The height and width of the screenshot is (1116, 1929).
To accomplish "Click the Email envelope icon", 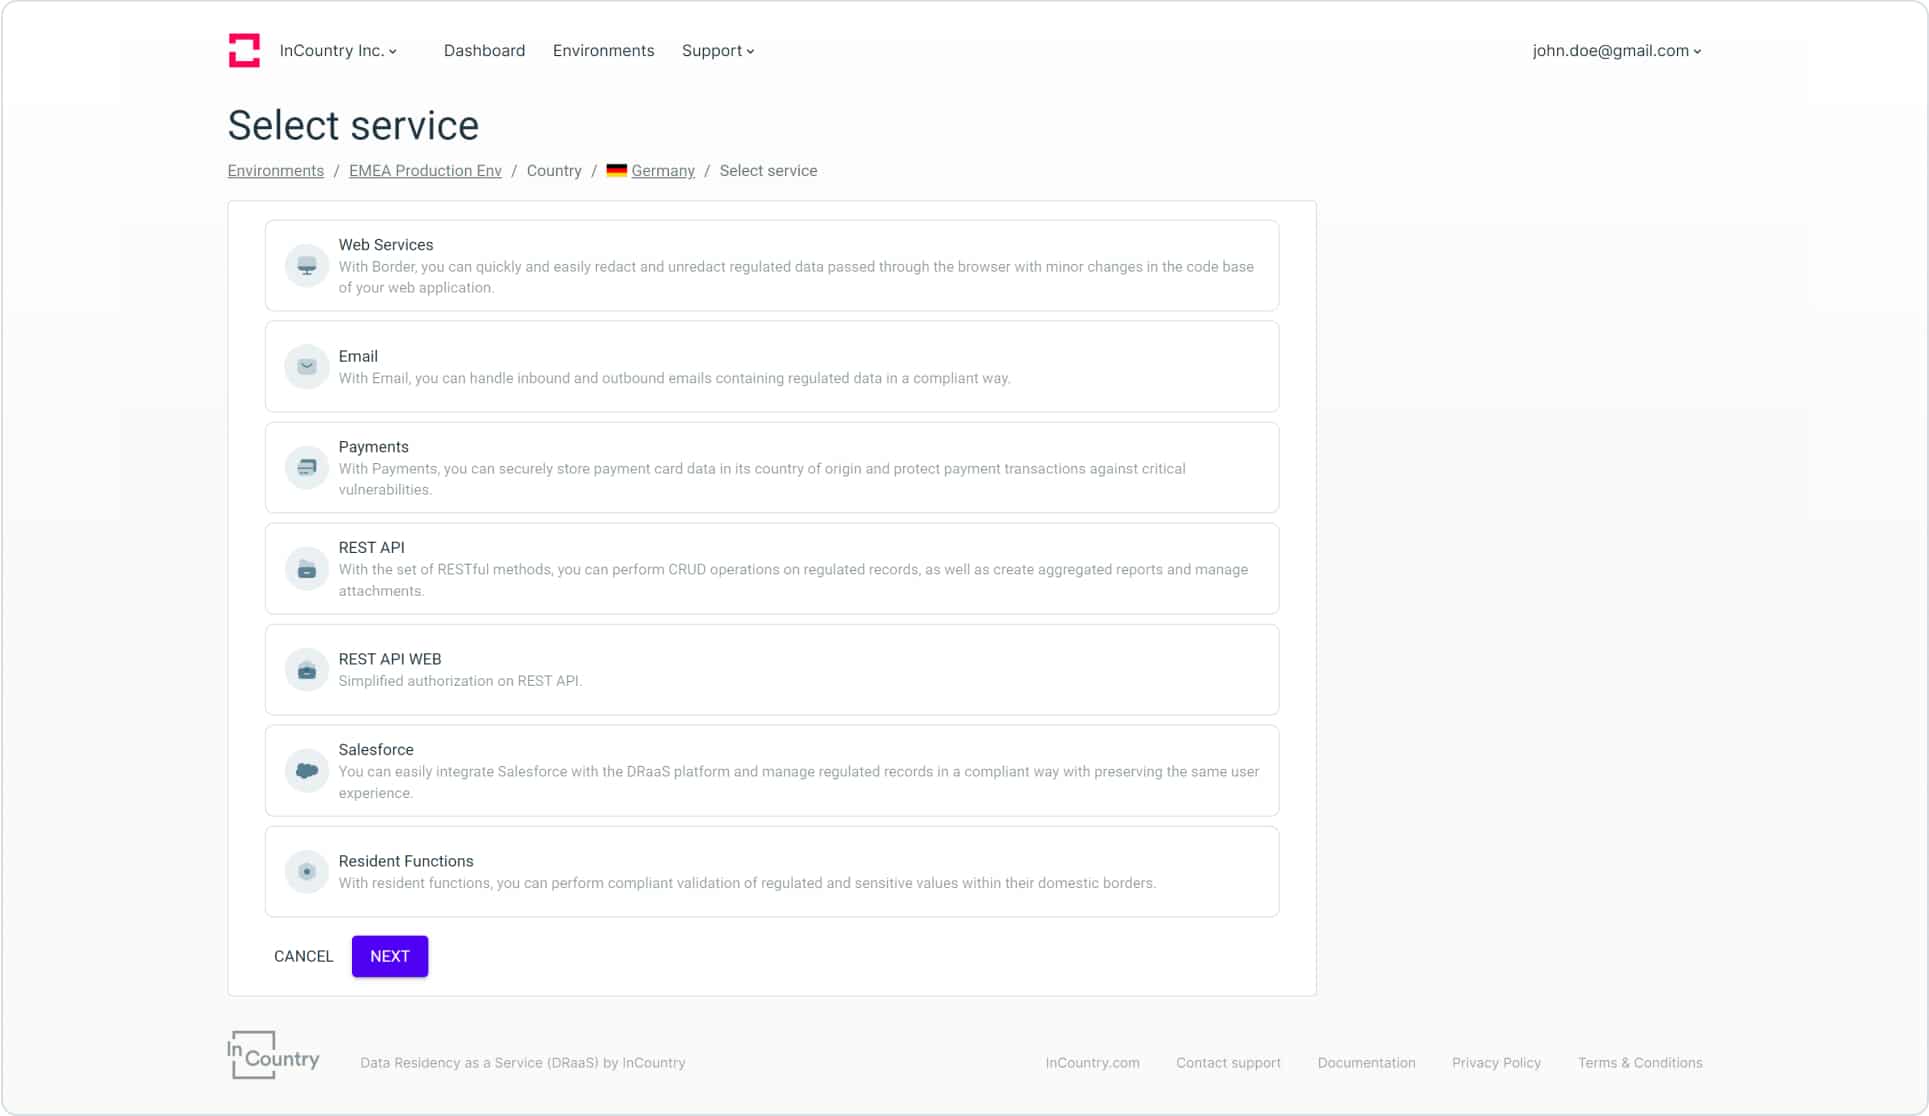I will [x=306, y=366].
